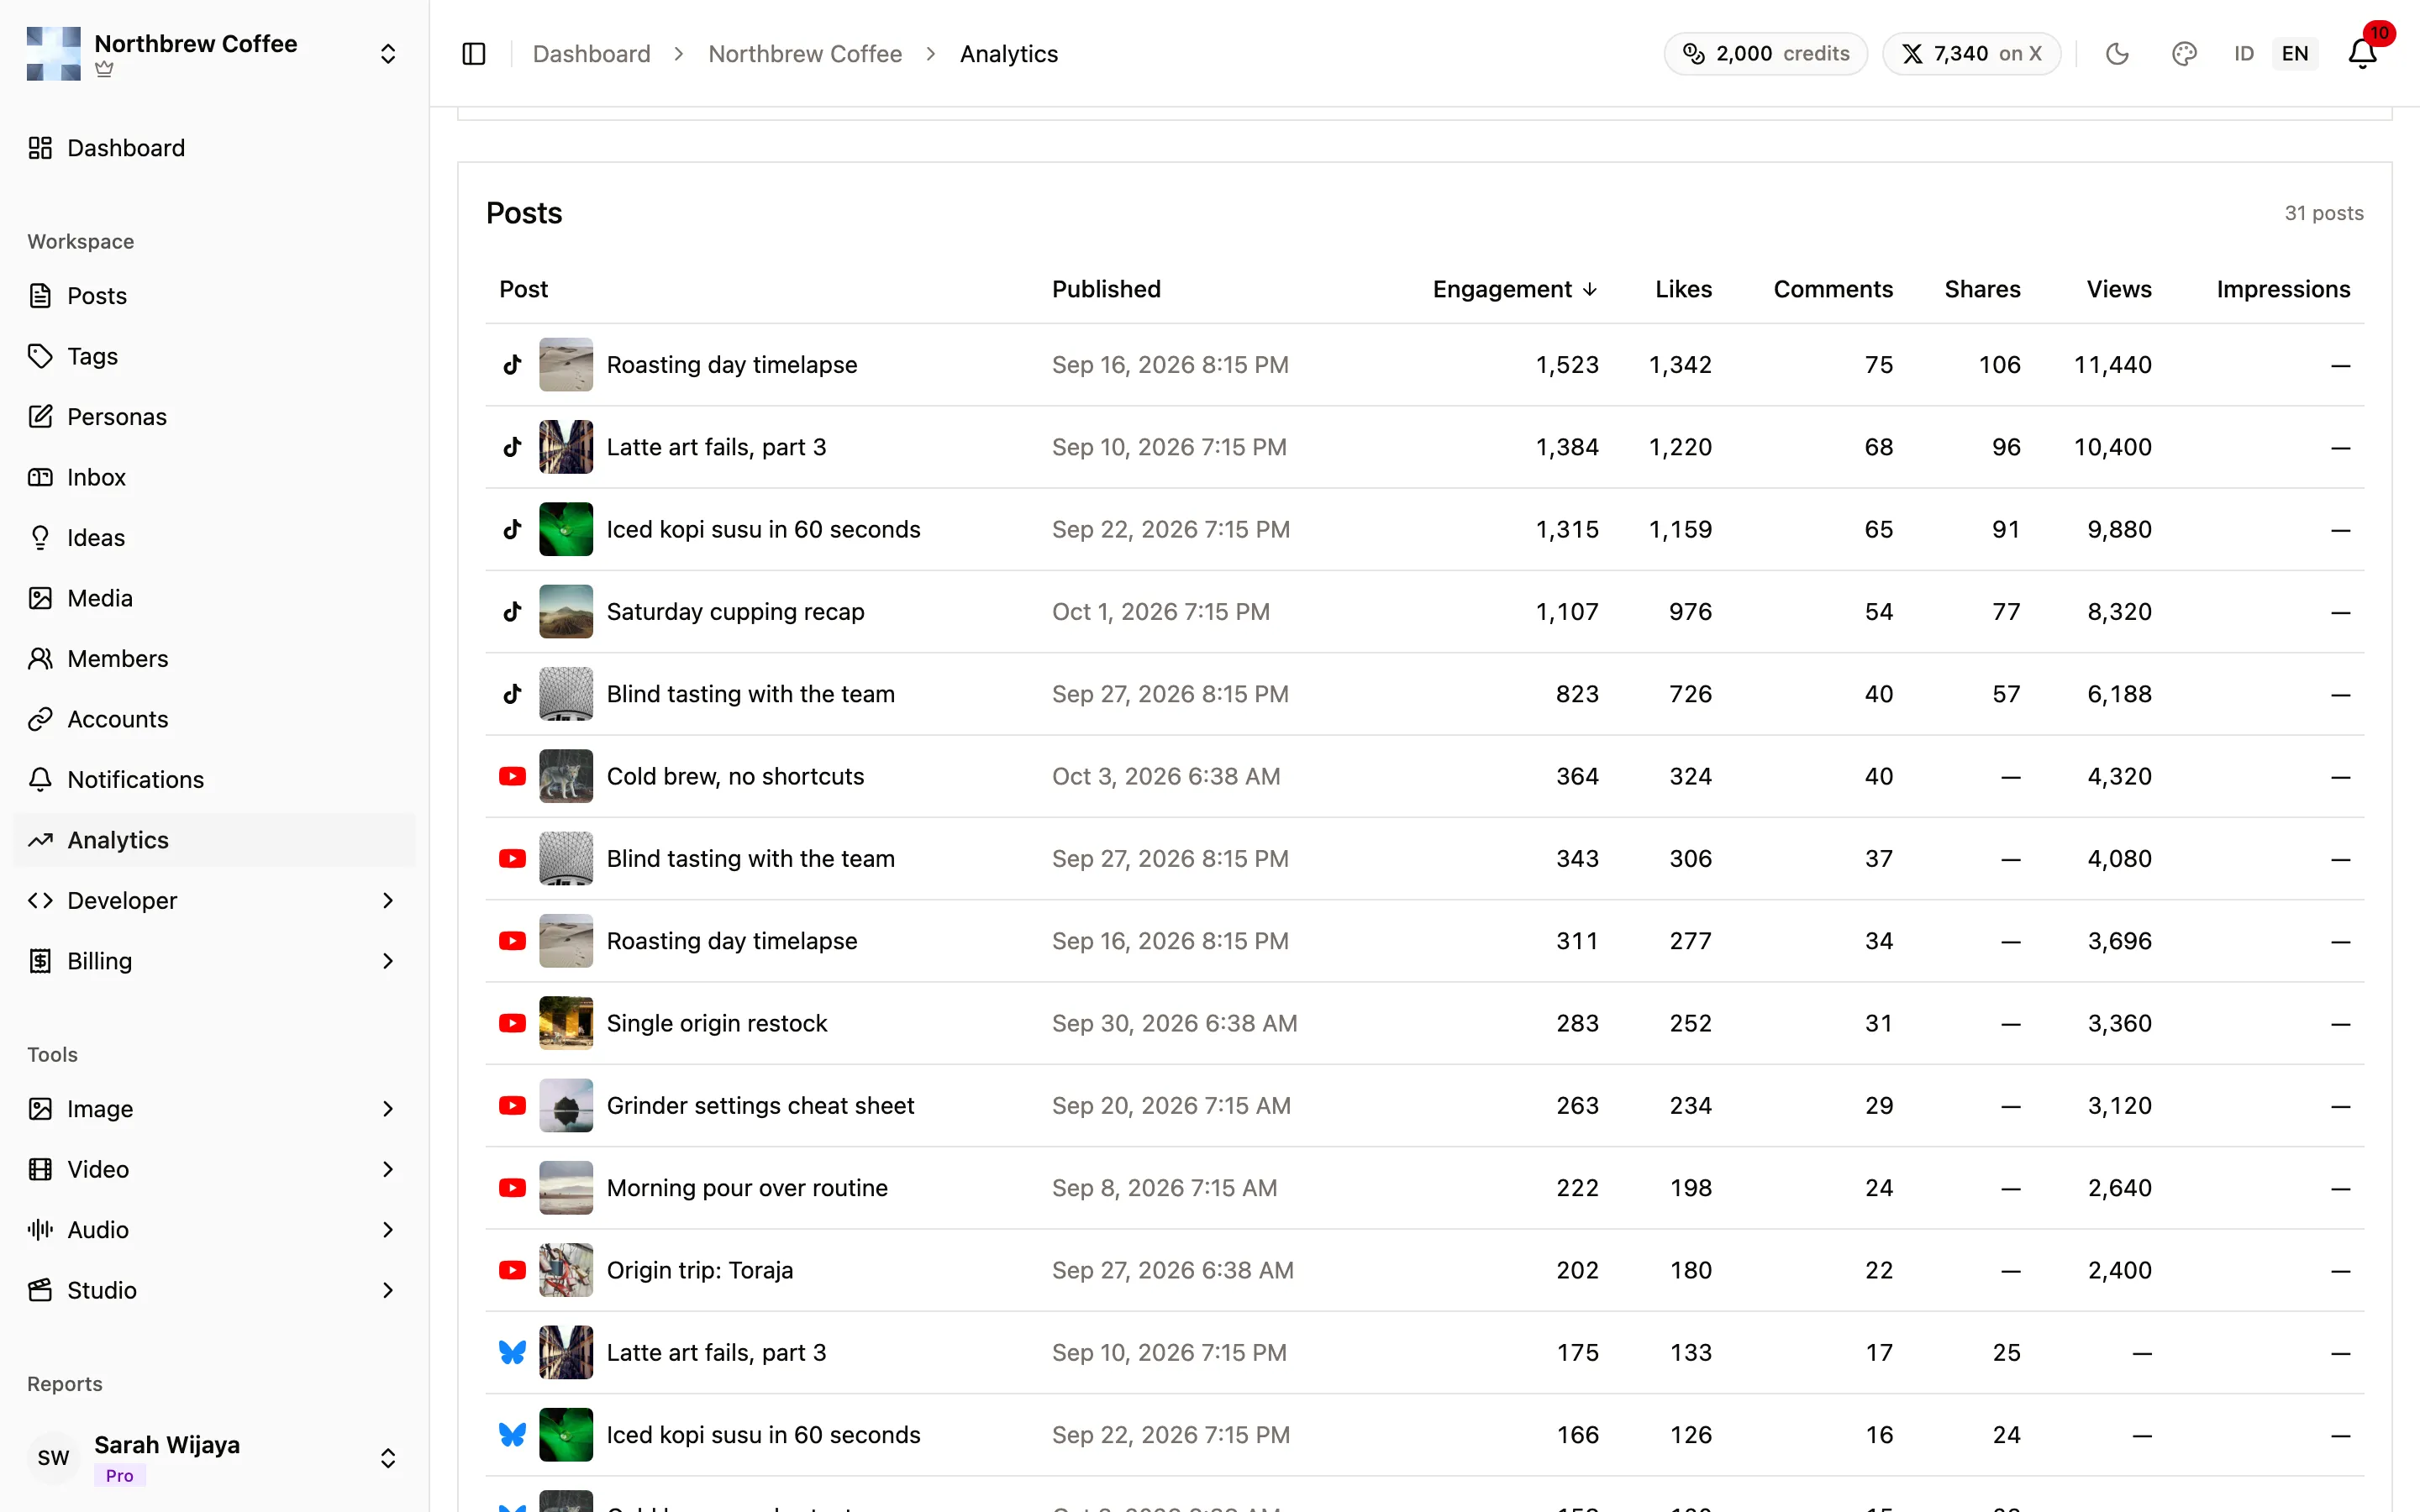Screen dimensions: 2420x1512
Task: Sort by Published column header
Action: pos(1106,289)
